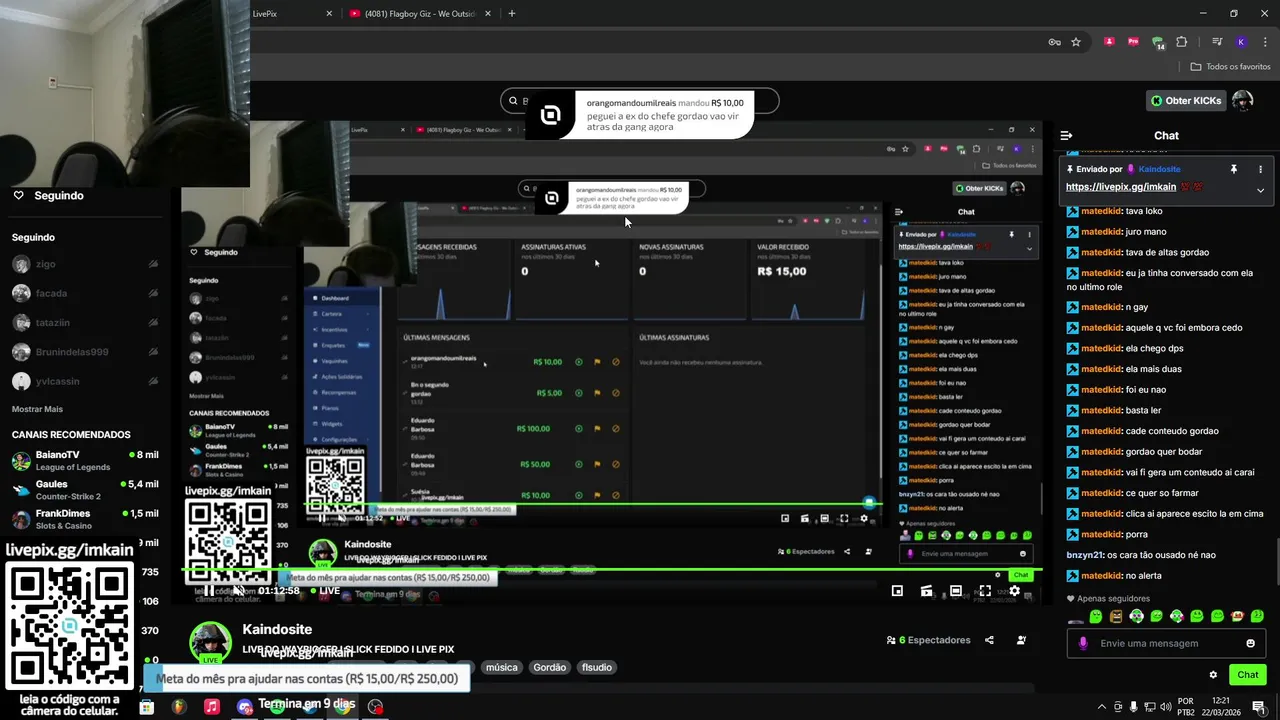Screen dimensions: 1280x720
Task: Close the LivePix browser tab
Action: click(x=329, y=14)
